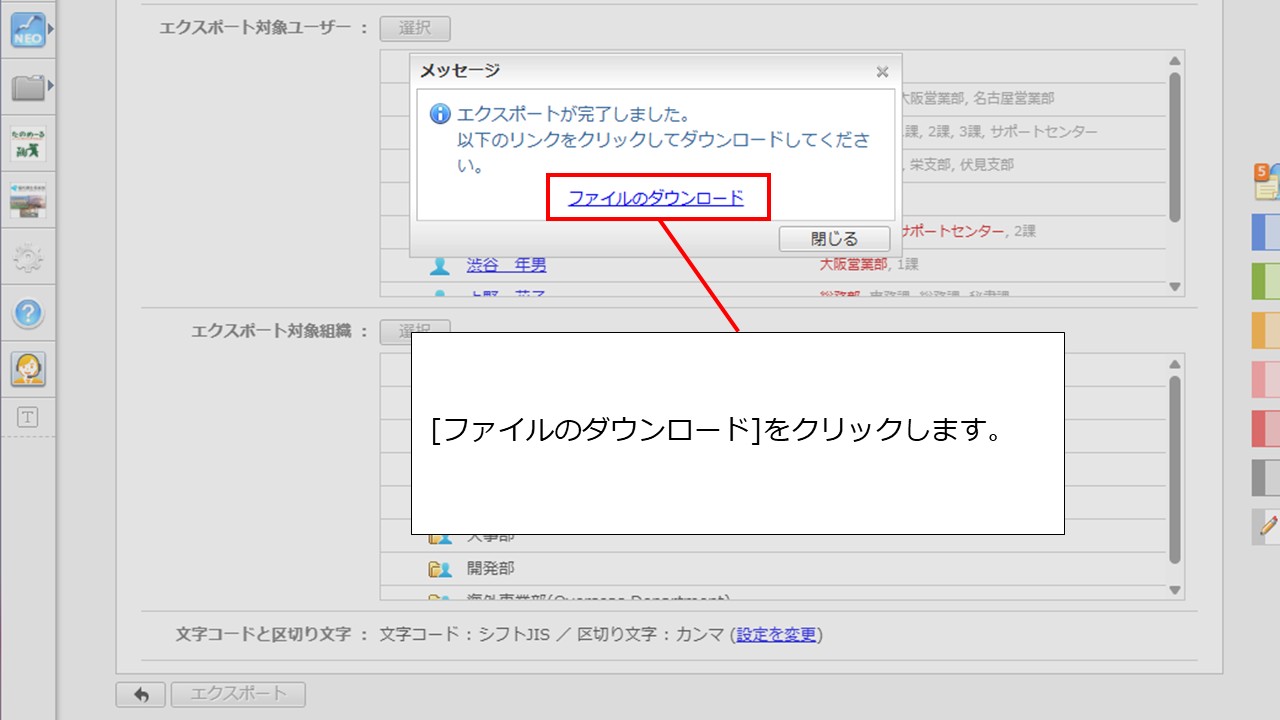Click the 渋谷 年男 user link
This screenshot has width=1280, height=720.
[506, 265]
